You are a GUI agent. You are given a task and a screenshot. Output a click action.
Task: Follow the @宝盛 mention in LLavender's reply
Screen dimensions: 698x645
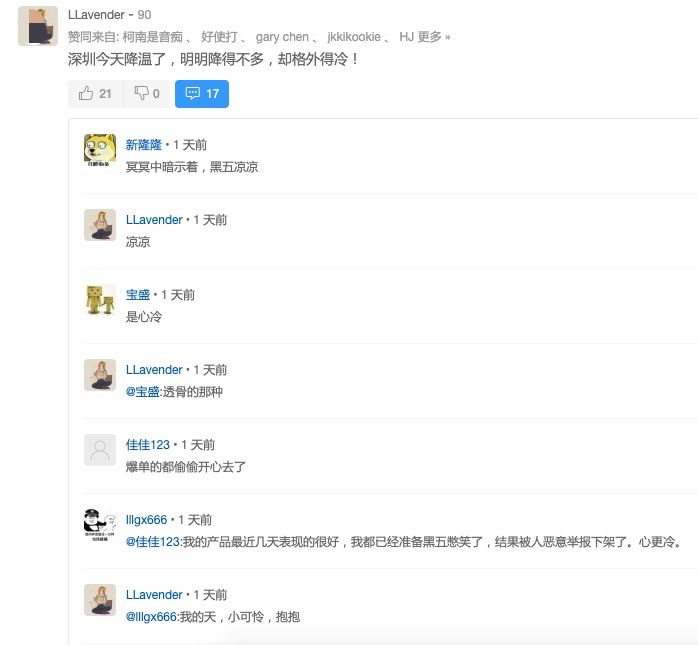tap(142, 392)
